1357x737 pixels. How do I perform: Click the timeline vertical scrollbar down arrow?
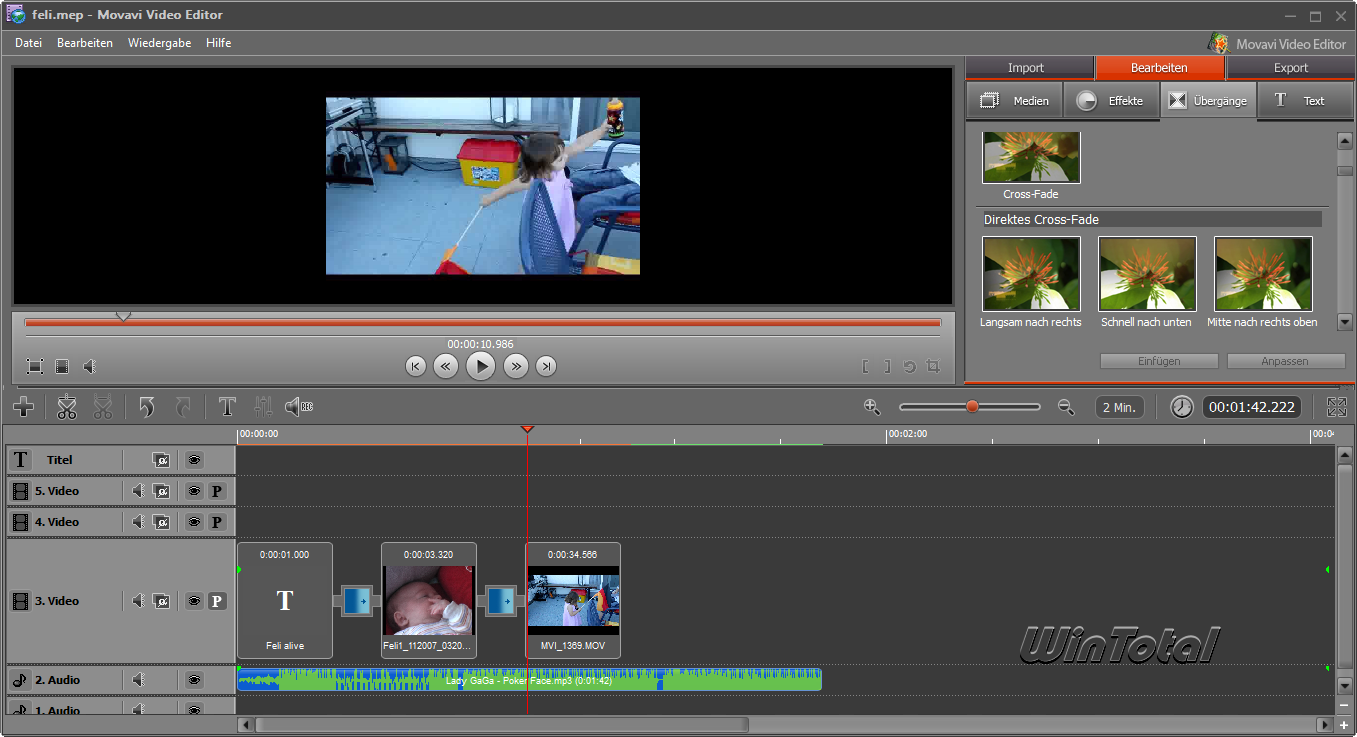point(1345,686)
